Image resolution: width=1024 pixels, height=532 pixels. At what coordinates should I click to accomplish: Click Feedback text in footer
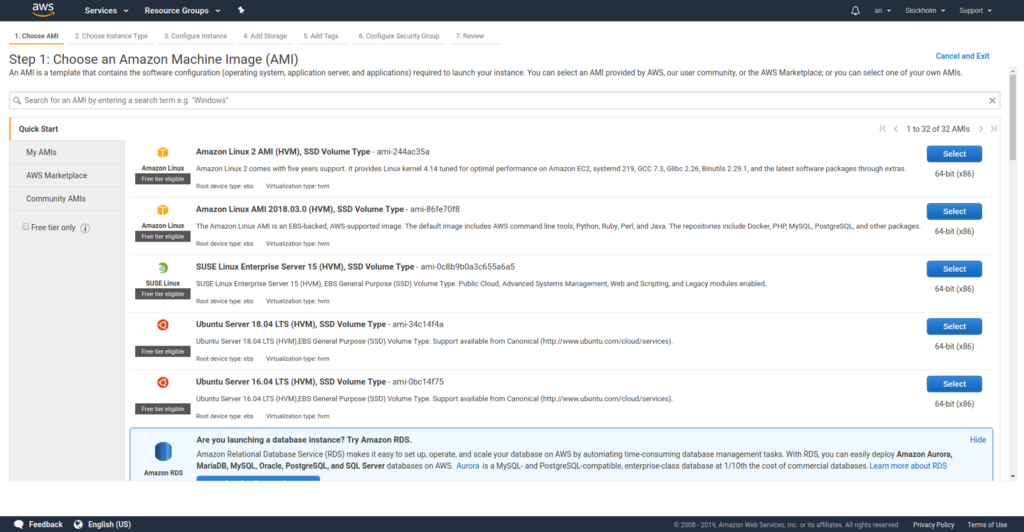pos(46,525)
